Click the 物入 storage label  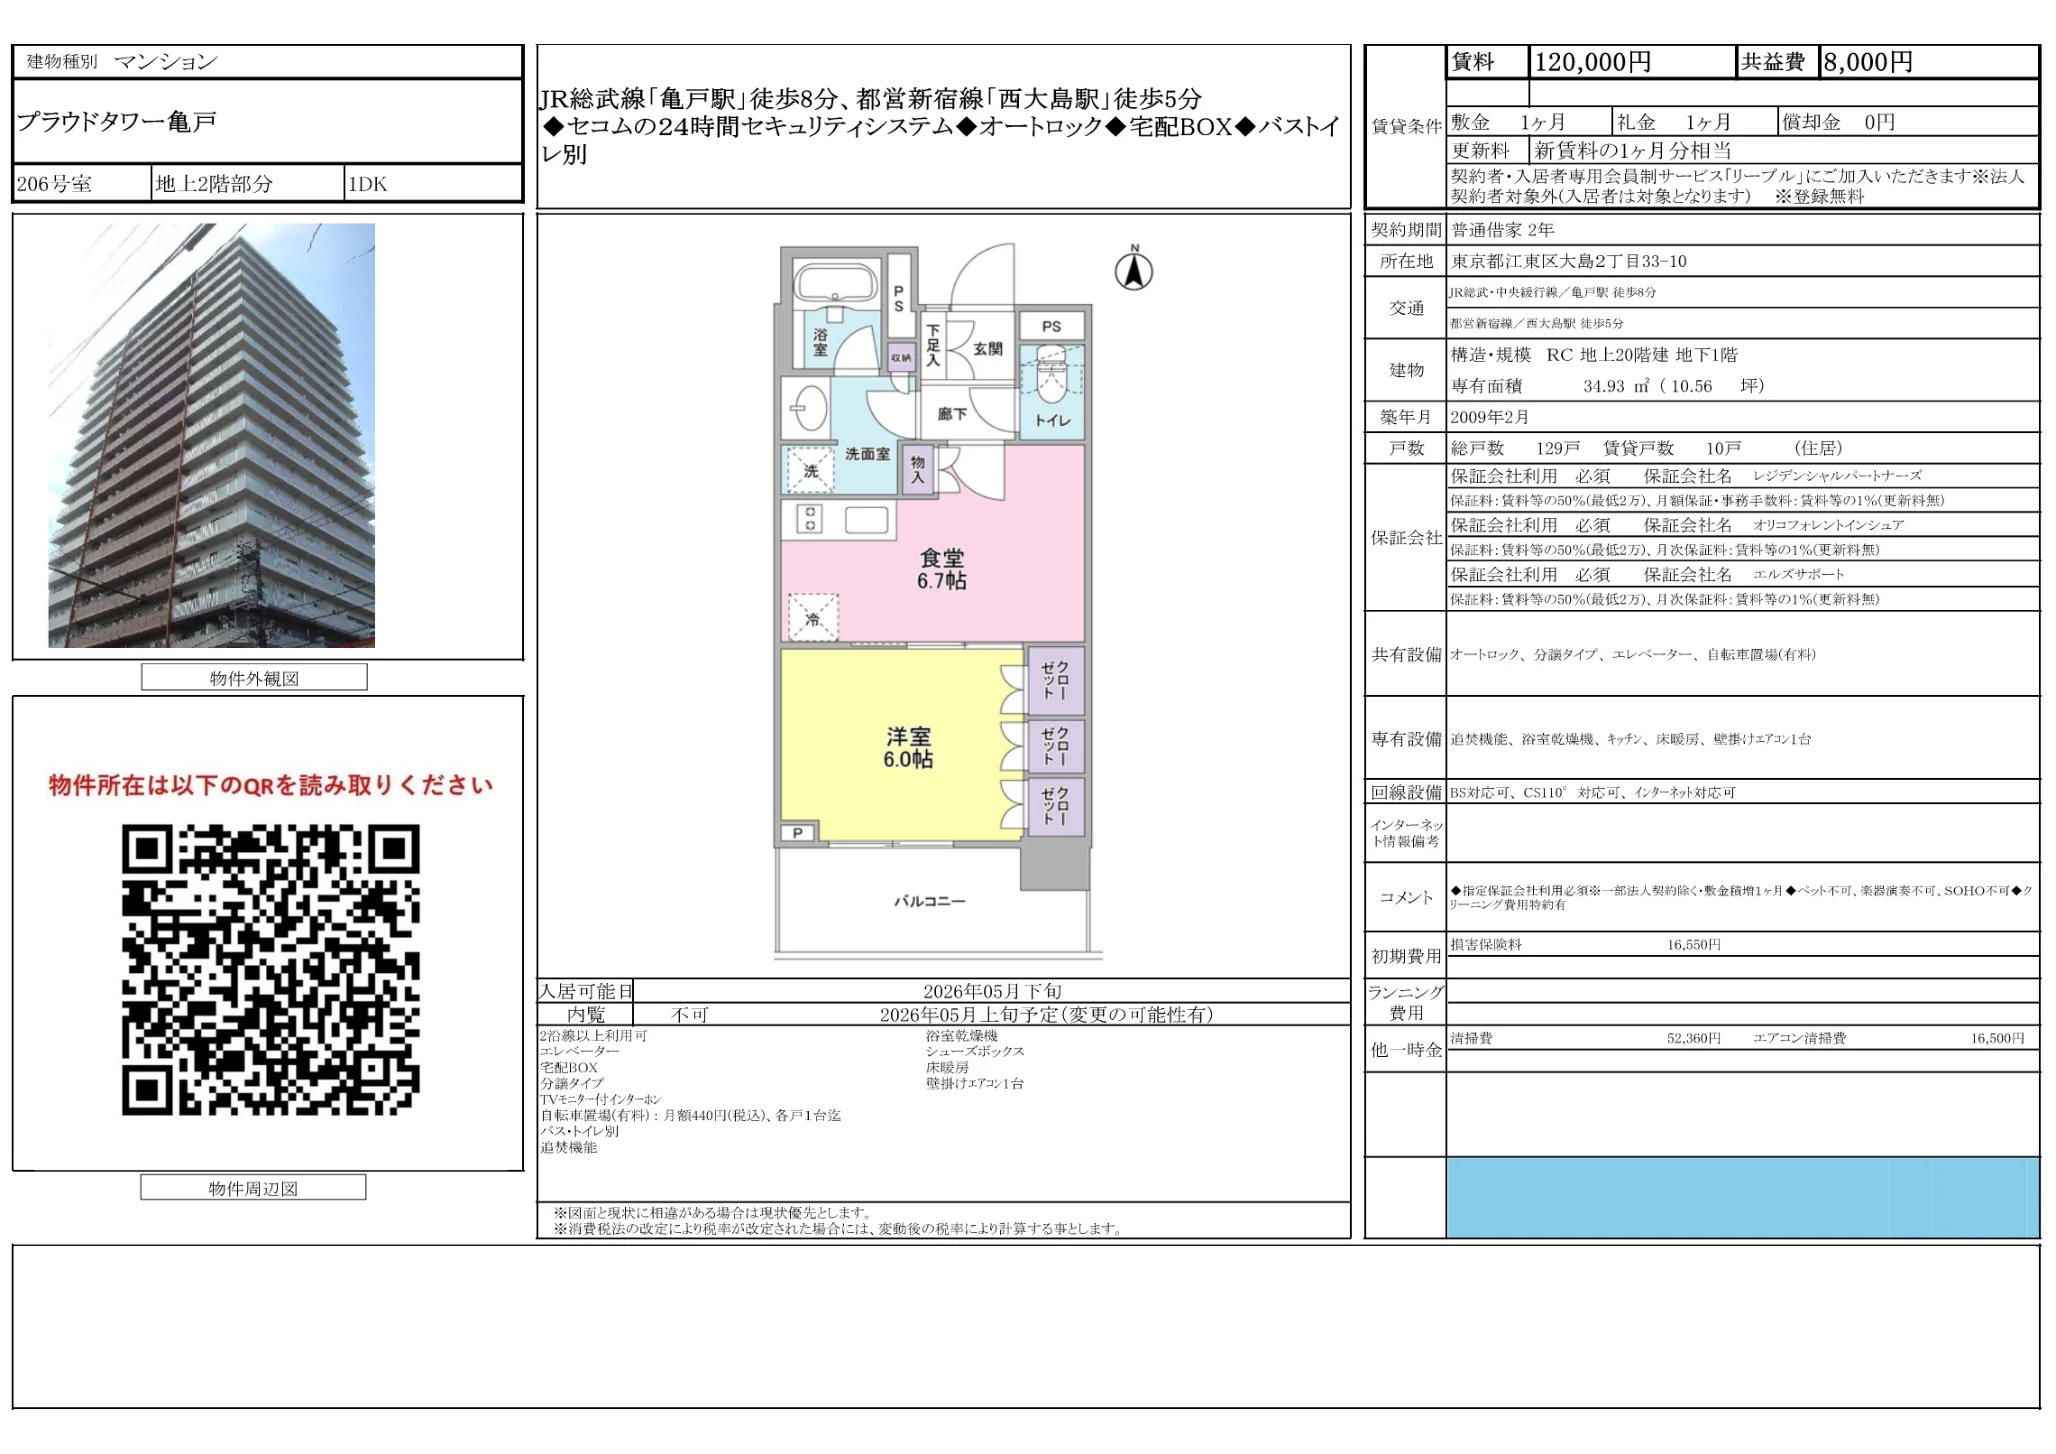coord(917,470)
